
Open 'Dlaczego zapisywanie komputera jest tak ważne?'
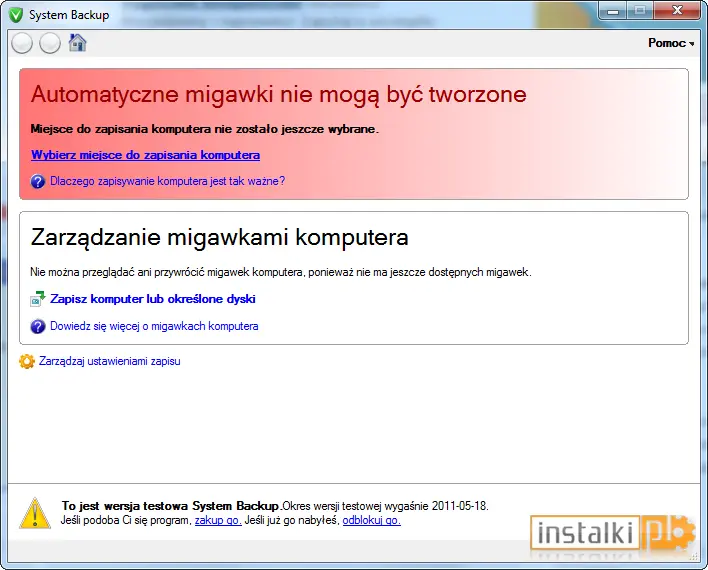tap(168, 181)
